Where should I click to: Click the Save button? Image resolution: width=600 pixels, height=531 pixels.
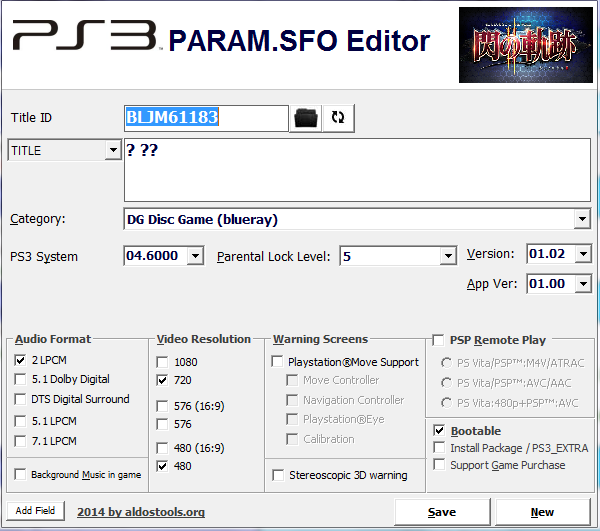point(442,512)
